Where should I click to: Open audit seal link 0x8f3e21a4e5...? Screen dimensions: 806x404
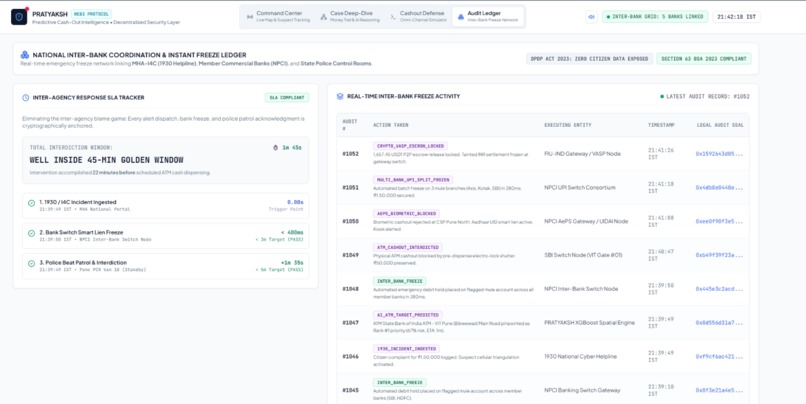(x=719, y=390)
